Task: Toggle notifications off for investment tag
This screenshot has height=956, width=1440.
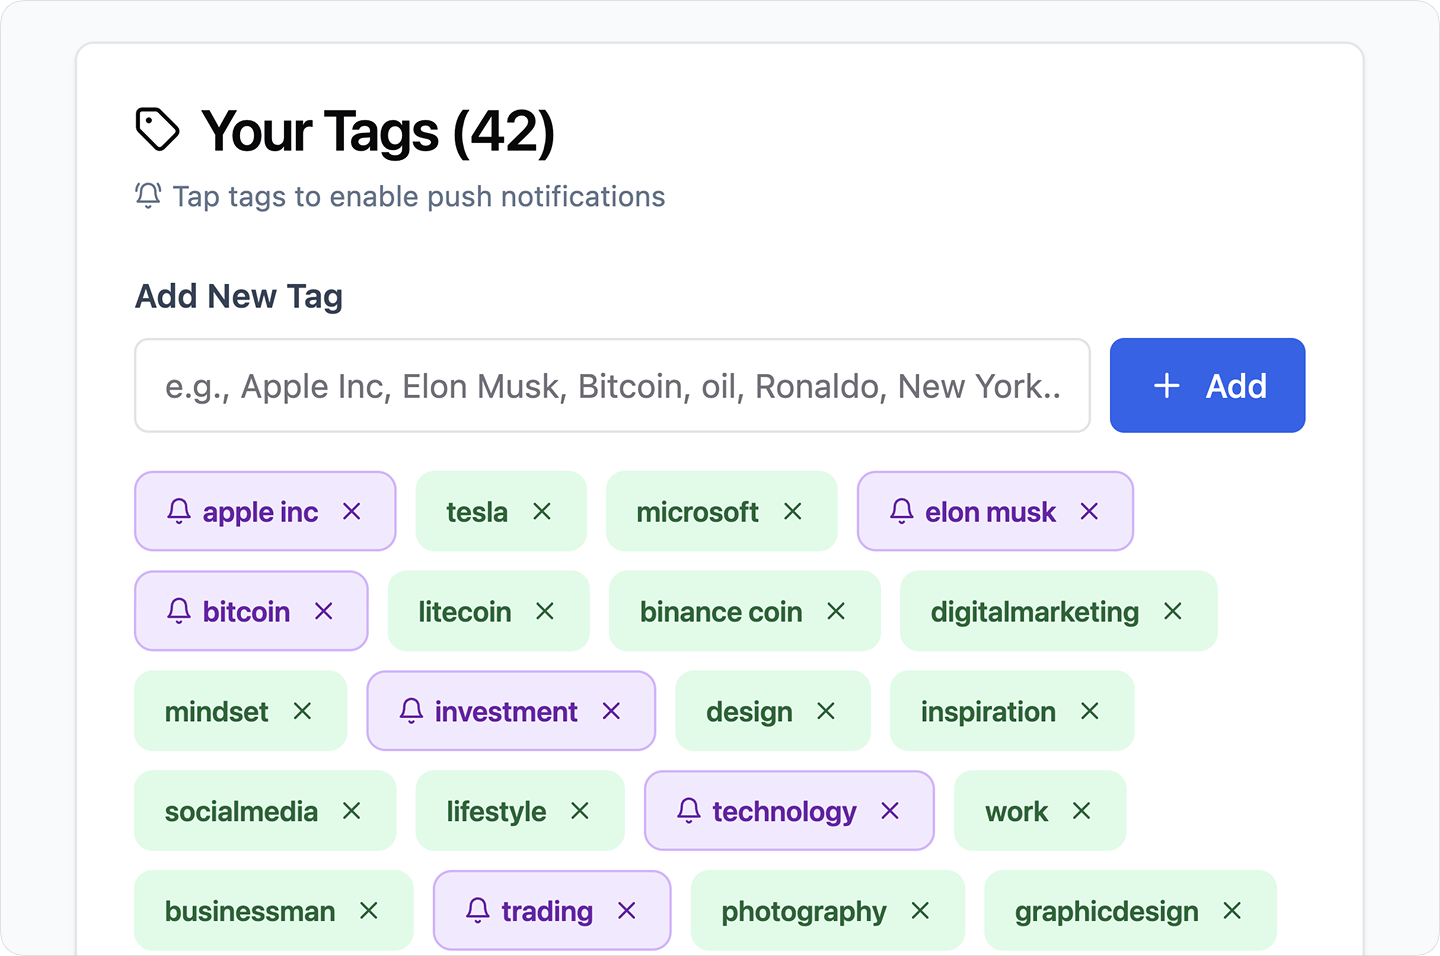Action: [411, 711]
